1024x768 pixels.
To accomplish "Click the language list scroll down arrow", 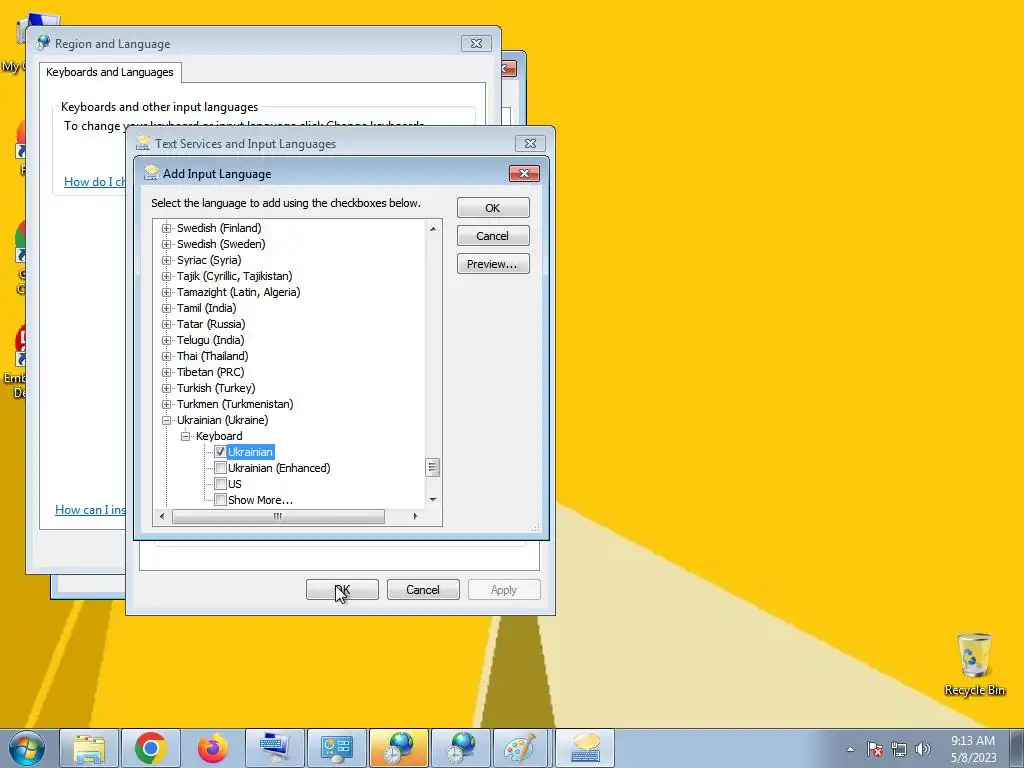I will pos(432,500).
